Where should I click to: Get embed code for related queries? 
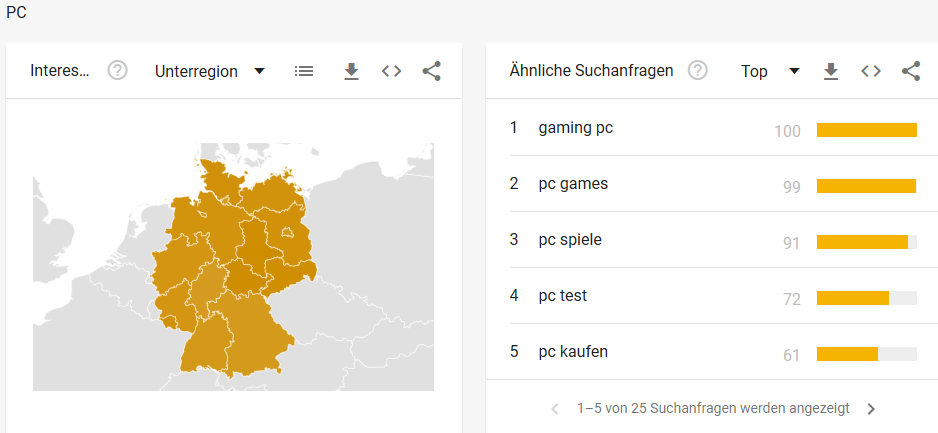click(x=870, y=71)
